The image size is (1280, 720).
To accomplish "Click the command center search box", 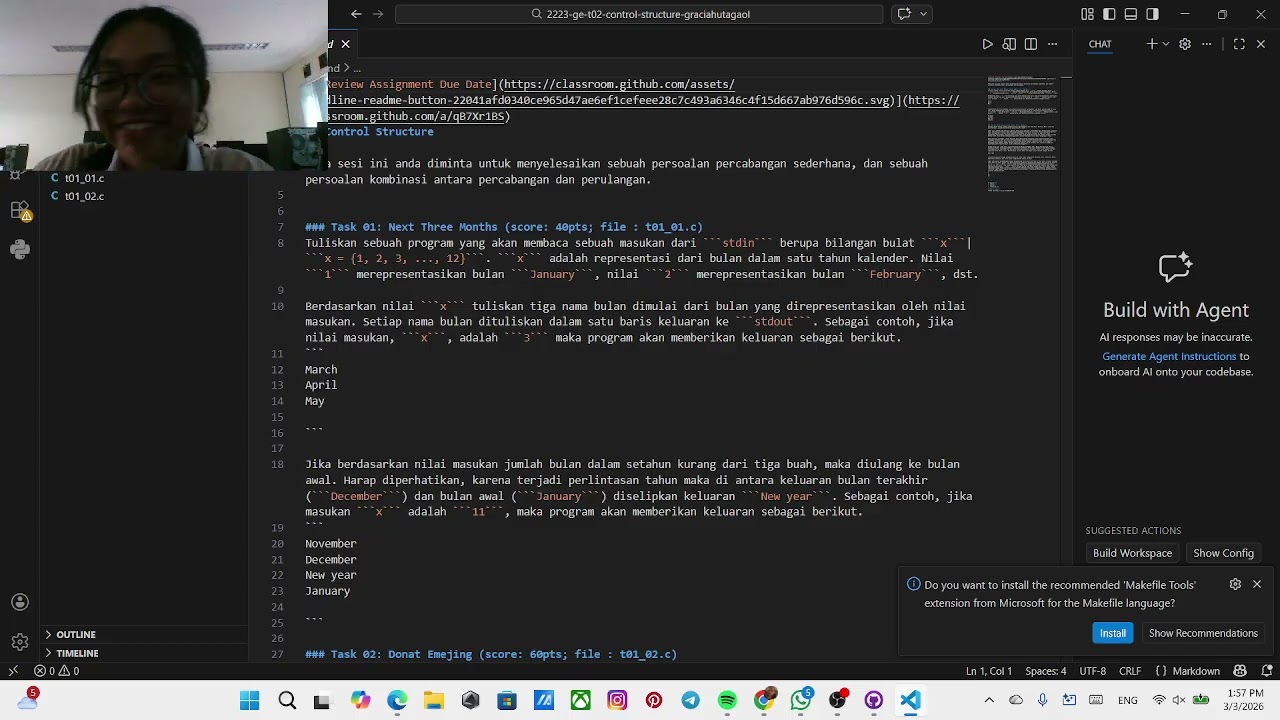I will tap(639, 14).
